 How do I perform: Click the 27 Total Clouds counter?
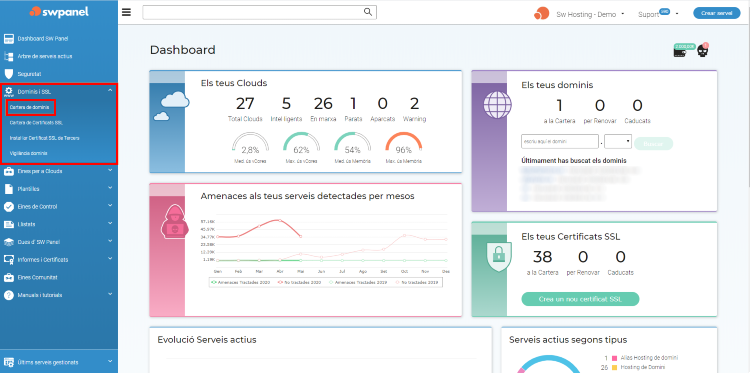(x=245, y=109)
